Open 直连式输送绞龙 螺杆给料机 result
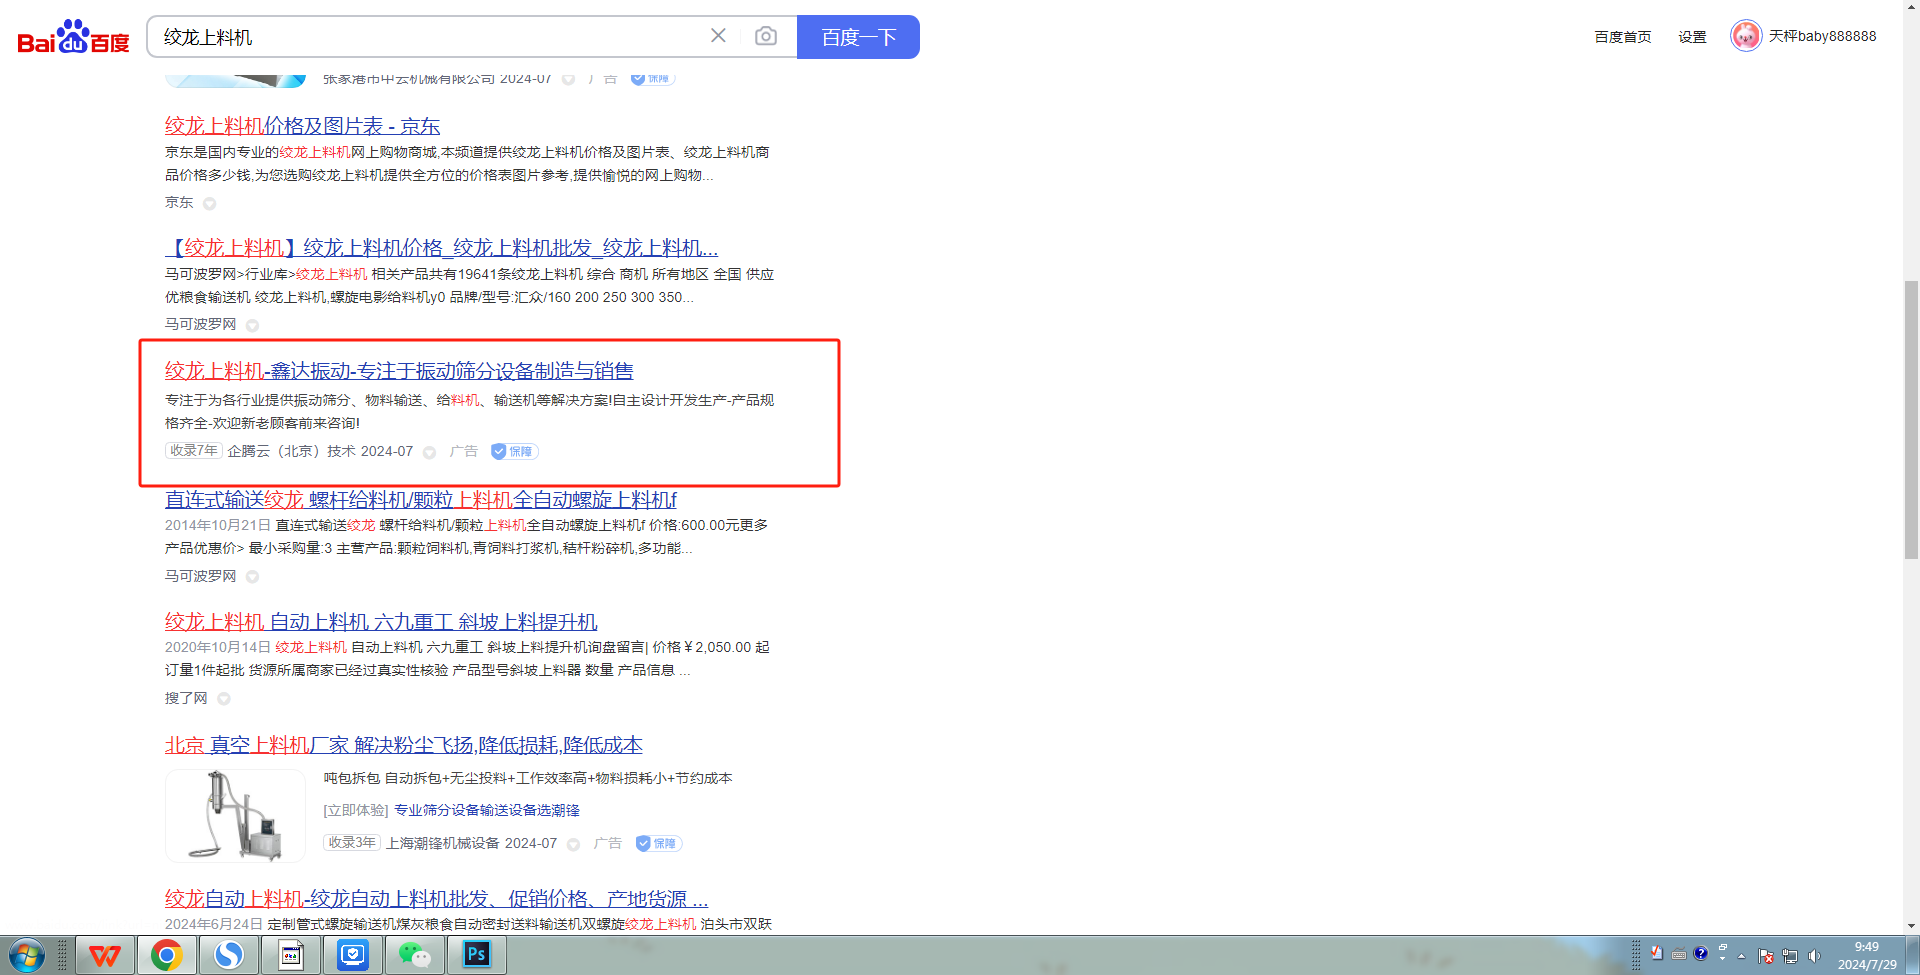Screen dimensions: 1920x975 (x=421, y=499)
